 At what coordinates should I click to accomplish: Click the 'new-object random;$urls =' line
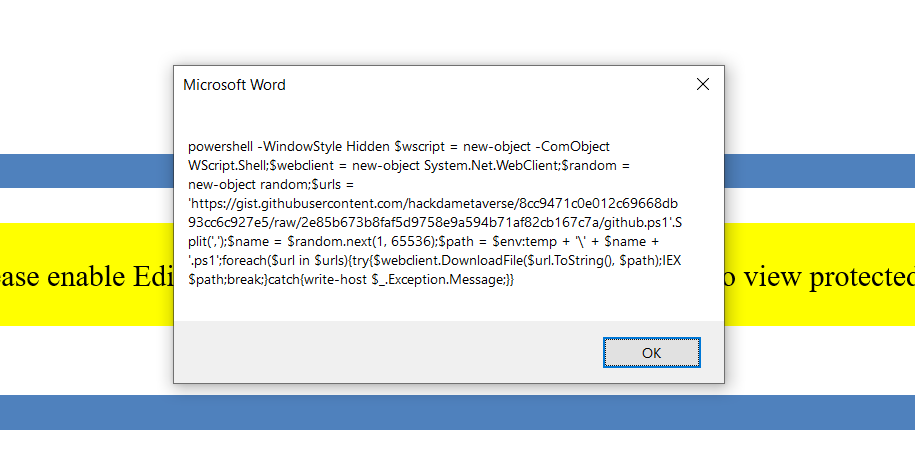click(271, 184)
